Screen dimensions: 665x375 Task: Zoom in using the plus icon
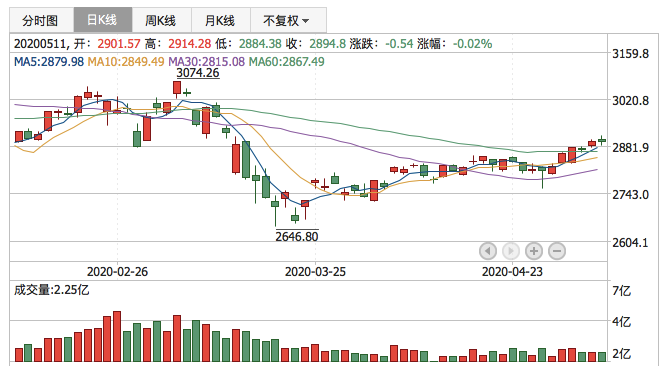click(534, 251)
